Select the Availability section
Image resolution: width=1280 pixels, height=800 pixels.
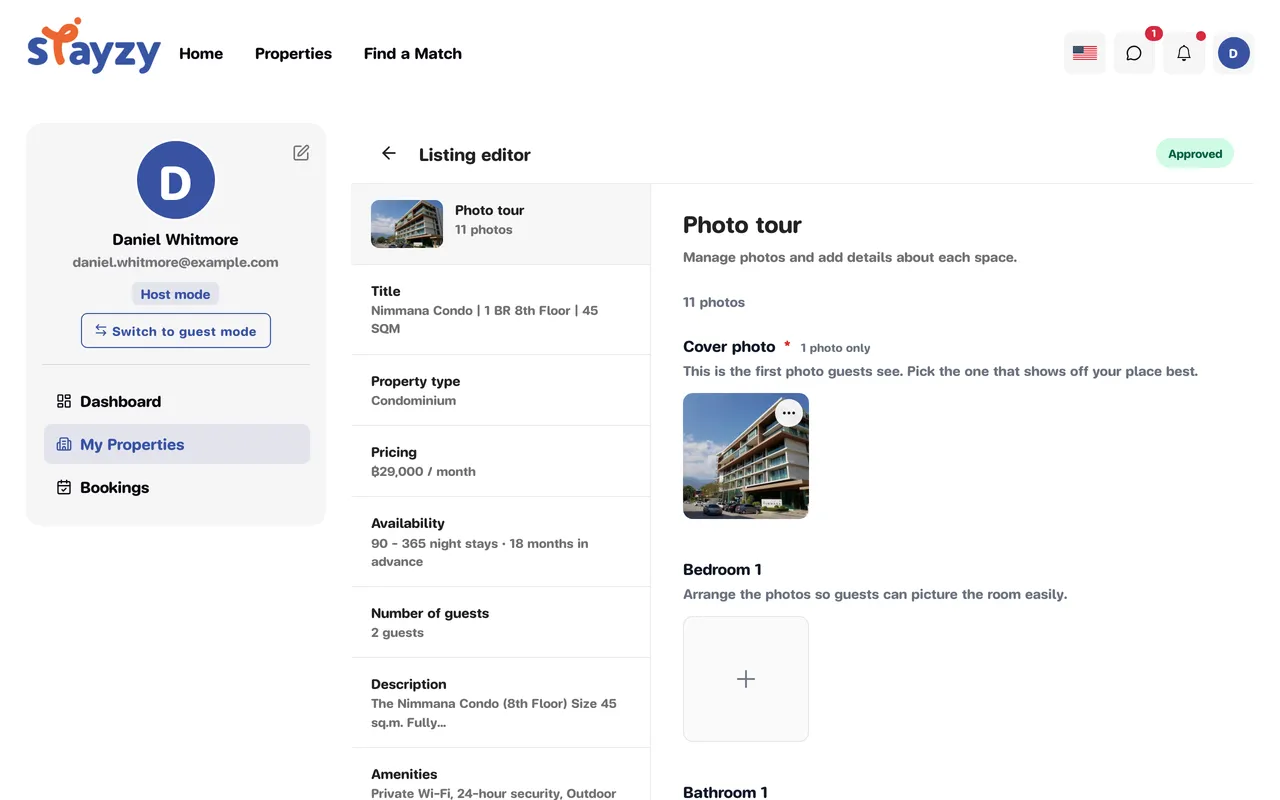[501, 542]
